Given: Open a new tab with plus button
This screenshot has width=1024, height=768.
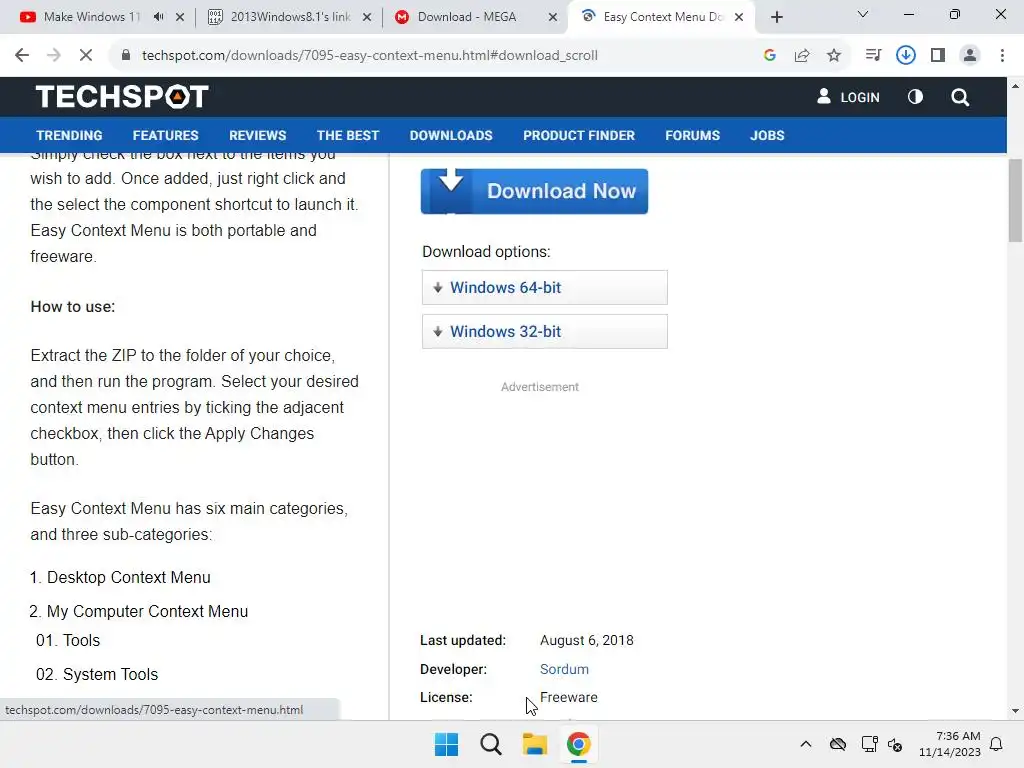Looking at the screenshot, I should pyautogui.click(x=776, y=17).
